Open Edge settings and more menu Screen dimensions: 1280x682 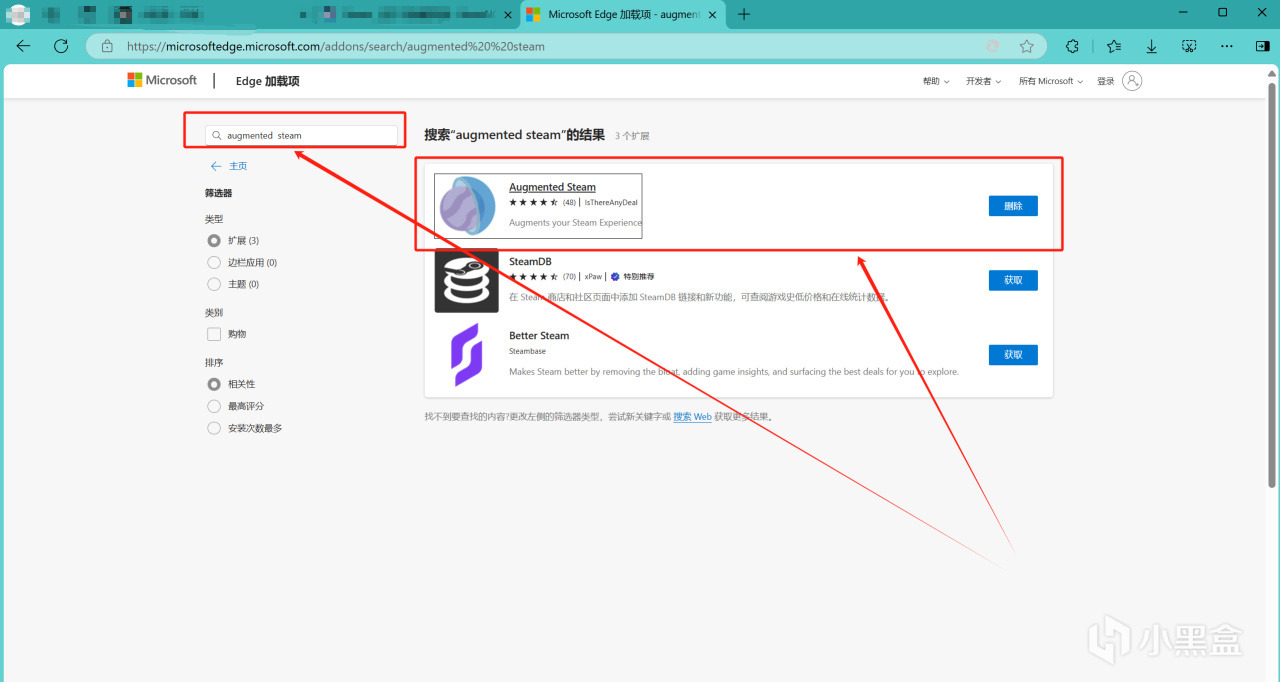[1227, 46]
